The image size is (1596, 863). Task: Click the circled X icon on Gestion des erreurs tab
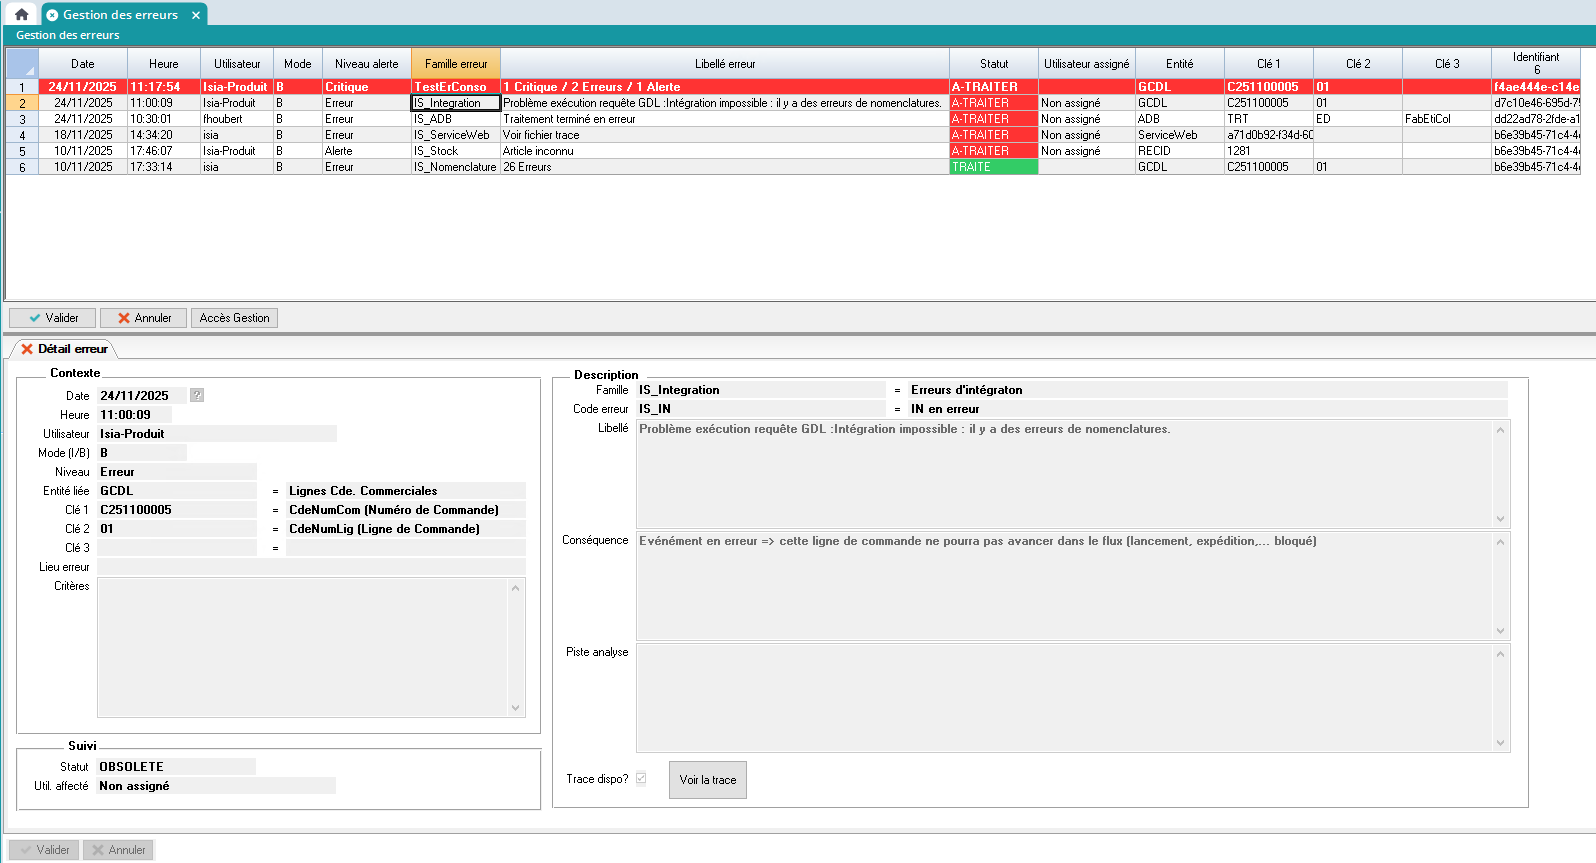[52, 15]
